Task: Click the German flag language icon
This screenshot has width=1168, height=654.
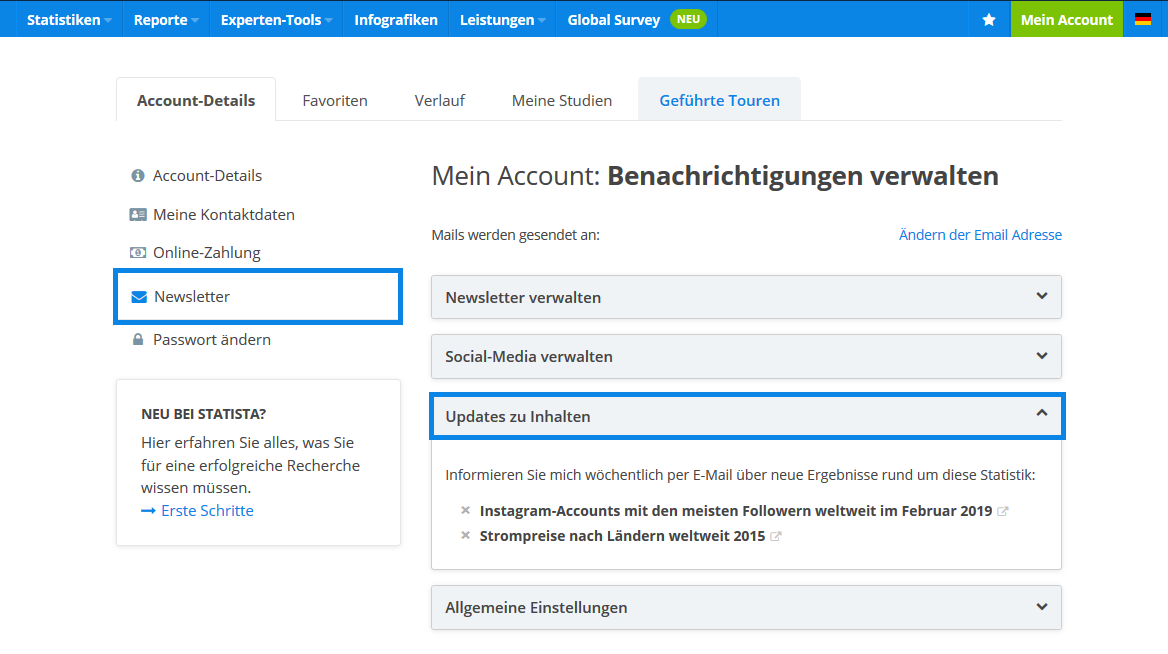Action: point(1143,19)
